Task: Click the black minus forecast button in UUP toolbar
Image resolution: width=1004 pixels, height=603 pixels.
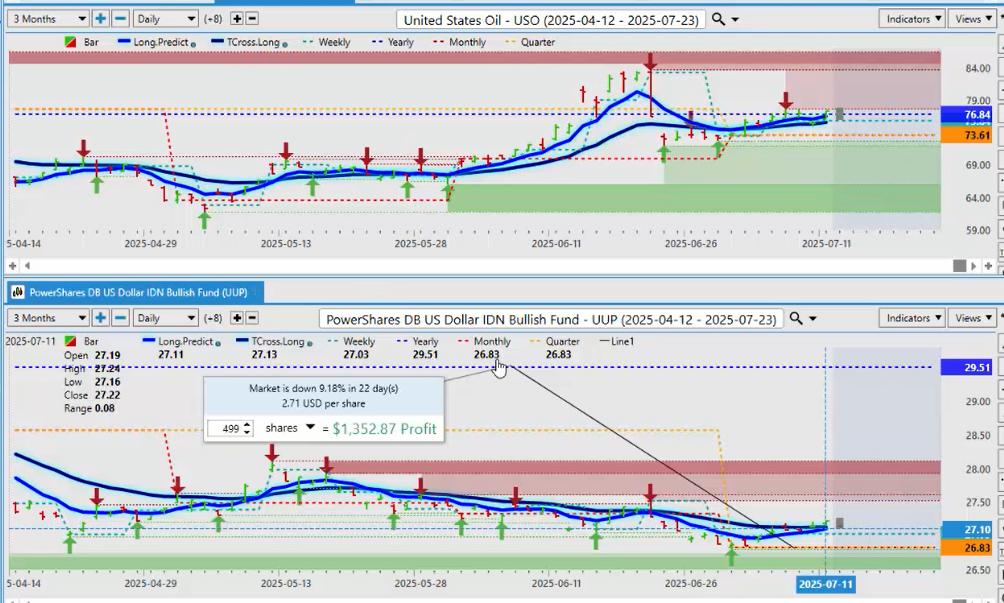Action: [x=251, y=318]
